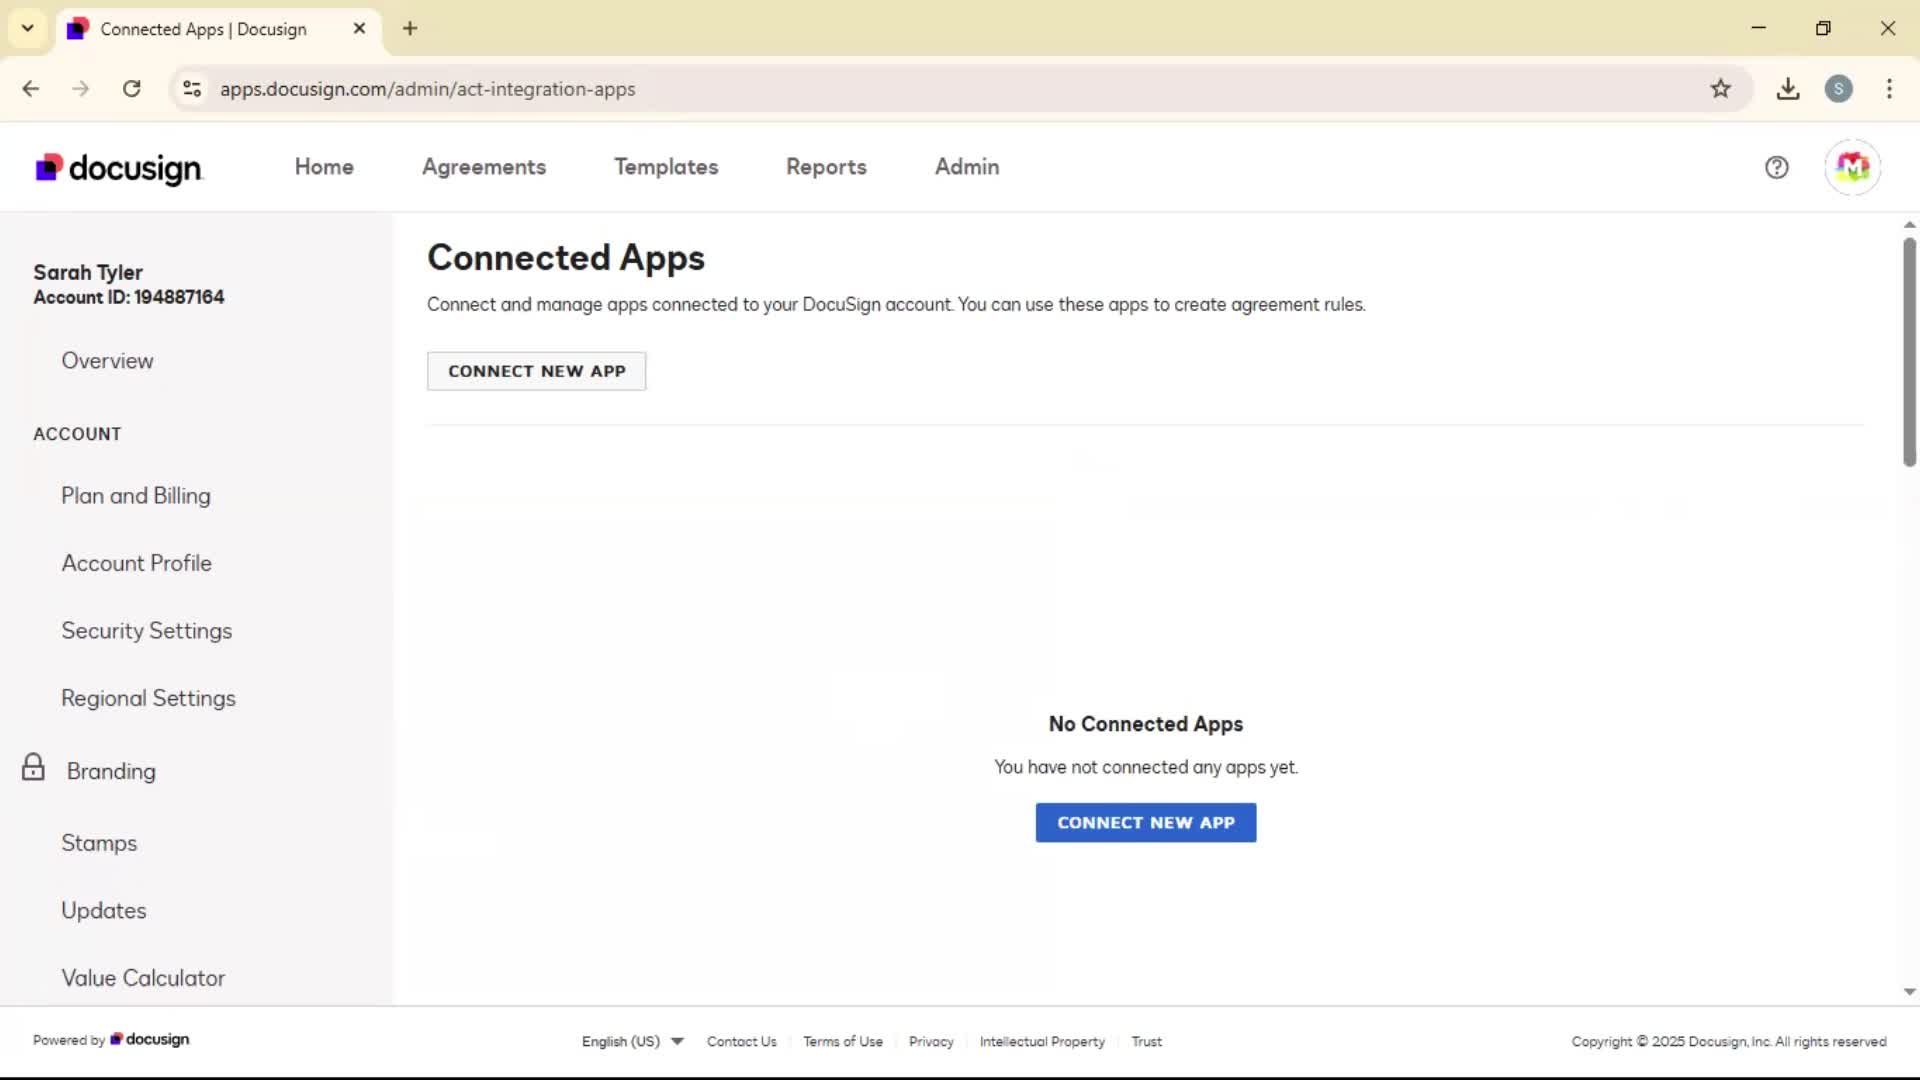Click the ACCOUNT section label
Screen dimensions: 1920x1080
click(x=77, y=434)
